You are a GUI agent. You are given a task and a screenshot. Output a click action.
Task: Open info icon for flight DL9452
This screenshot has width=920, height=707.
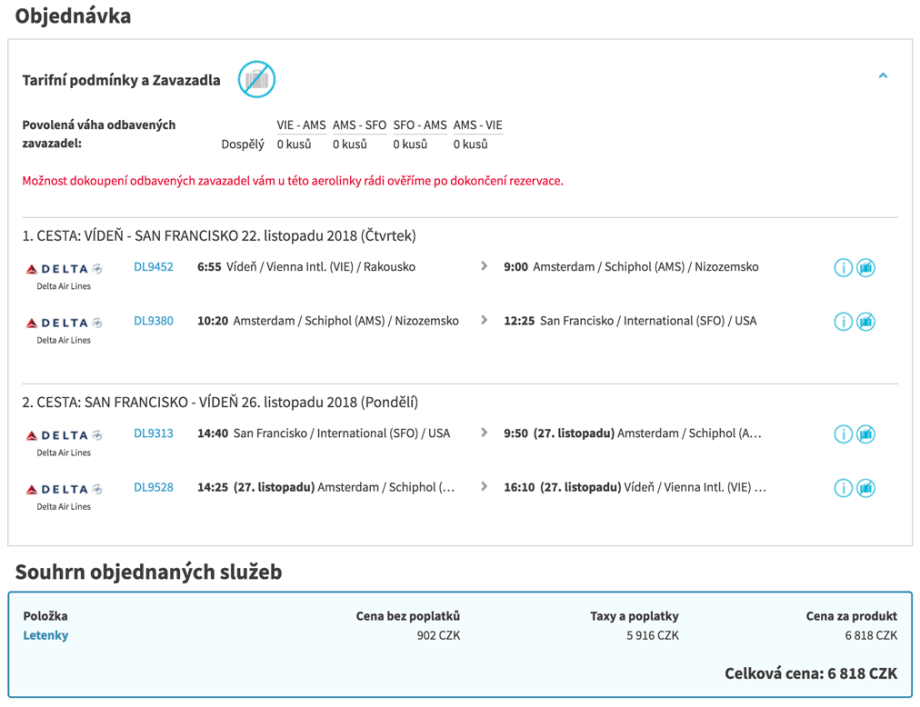point(843,268)
